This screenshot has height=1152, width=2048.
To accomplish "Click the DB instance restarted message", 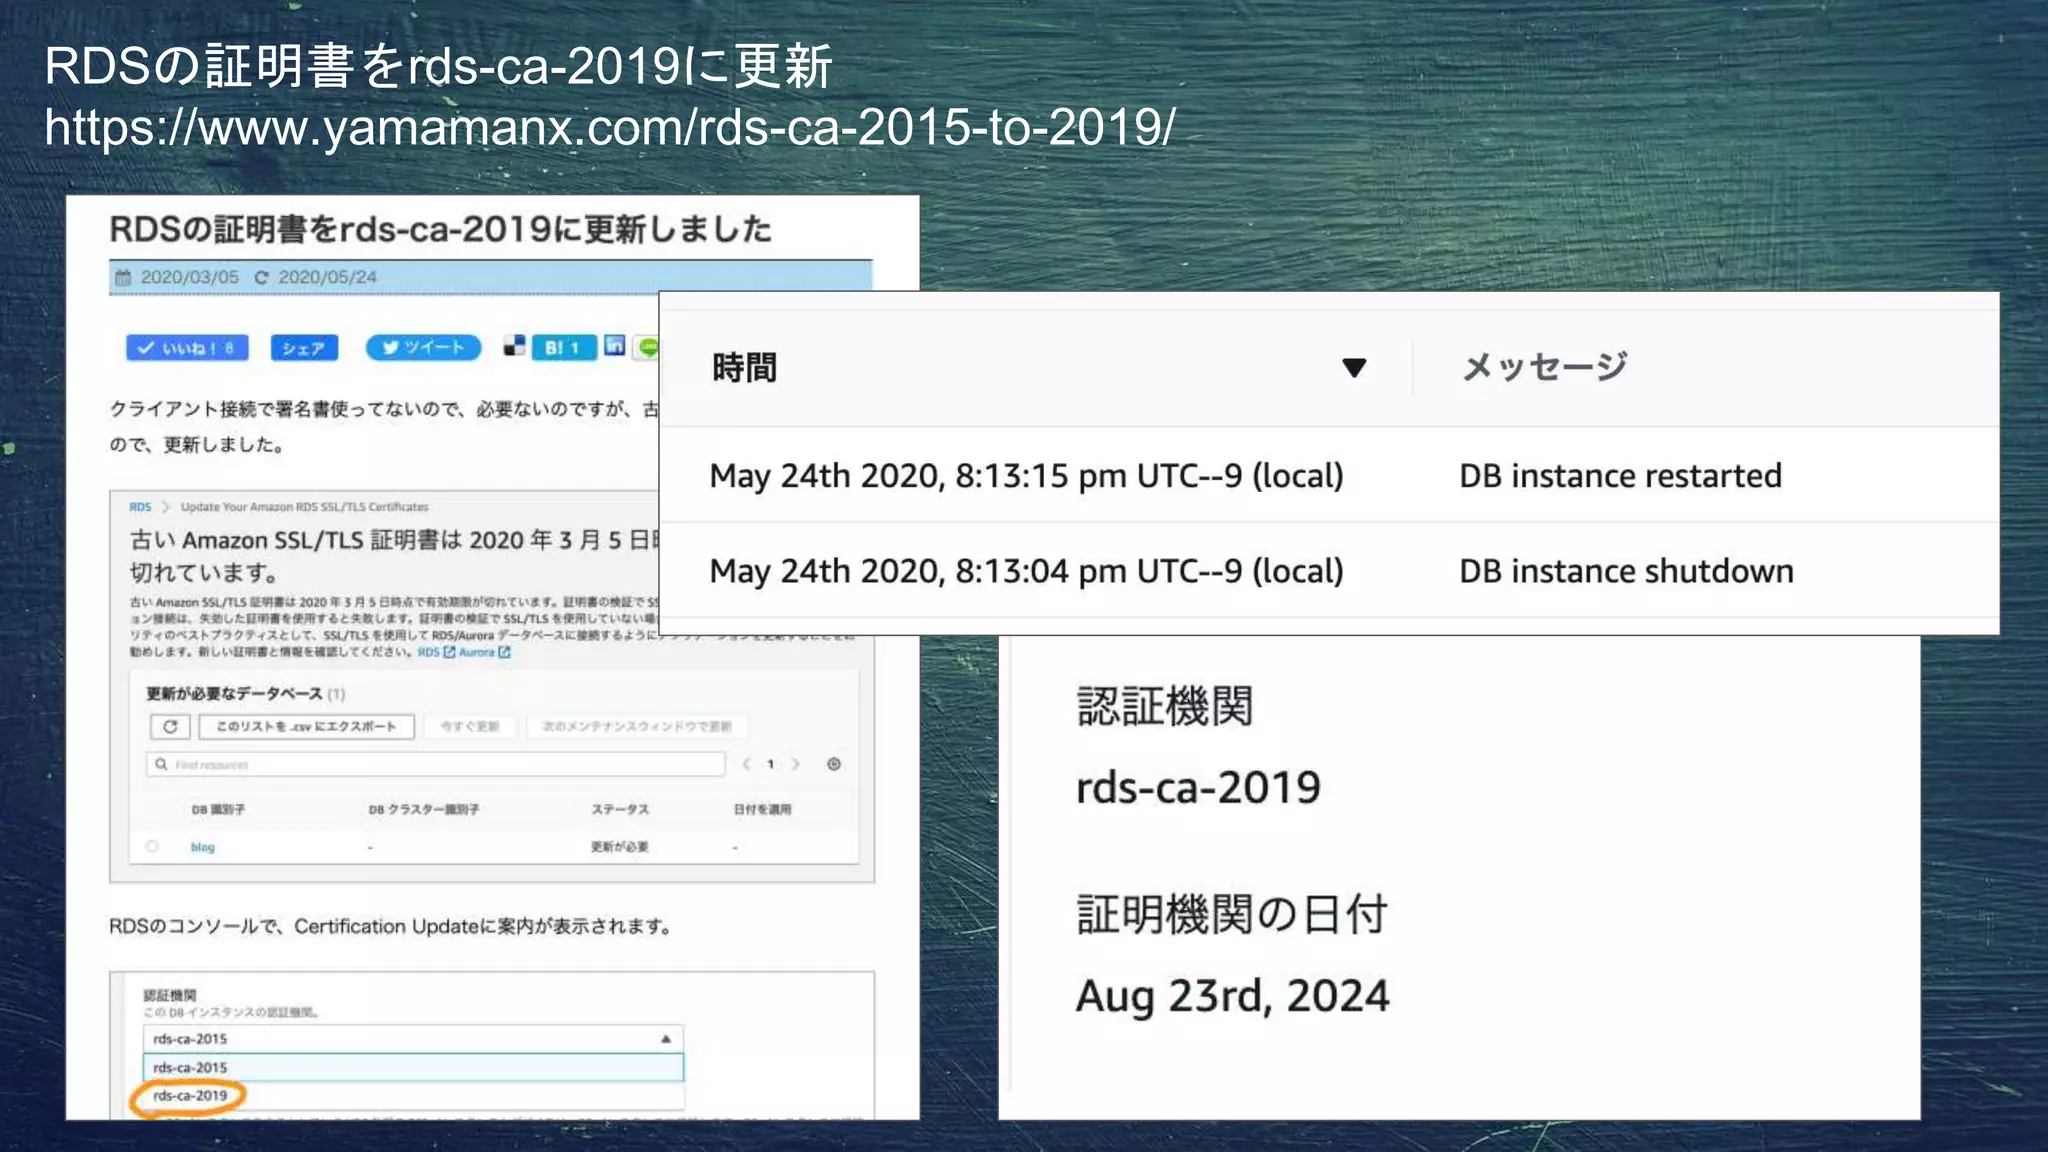I will (x=1620, y=475).
